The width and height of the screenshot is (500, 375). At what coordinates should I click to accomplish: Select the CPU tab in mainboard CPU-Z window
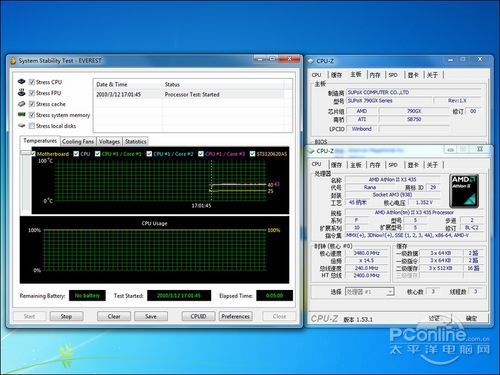[317, 75]
